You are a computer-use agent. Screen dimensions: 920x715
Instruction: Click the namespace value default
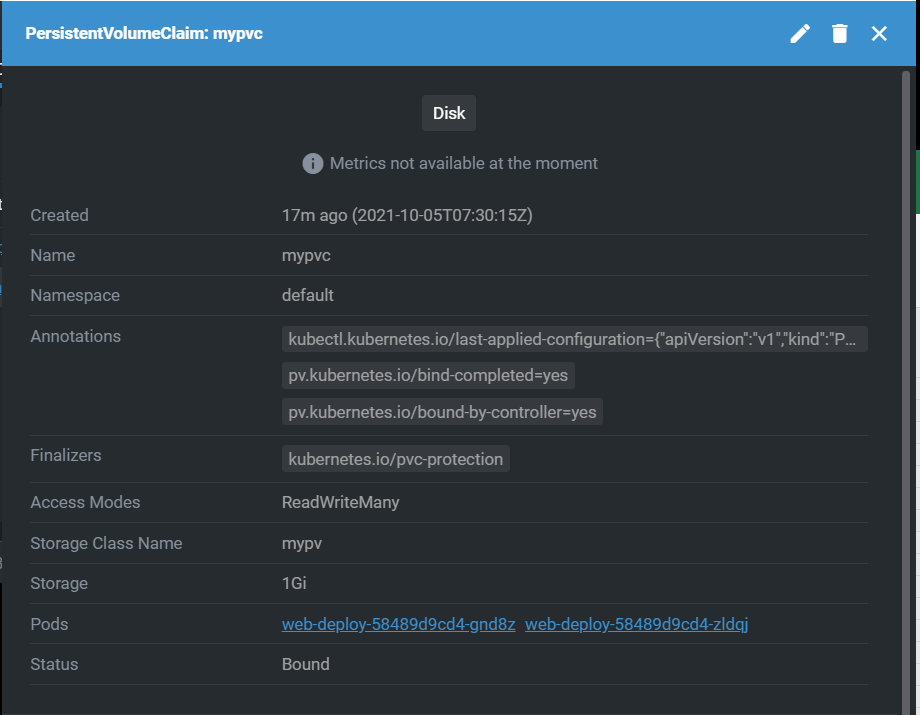(308, 295)
